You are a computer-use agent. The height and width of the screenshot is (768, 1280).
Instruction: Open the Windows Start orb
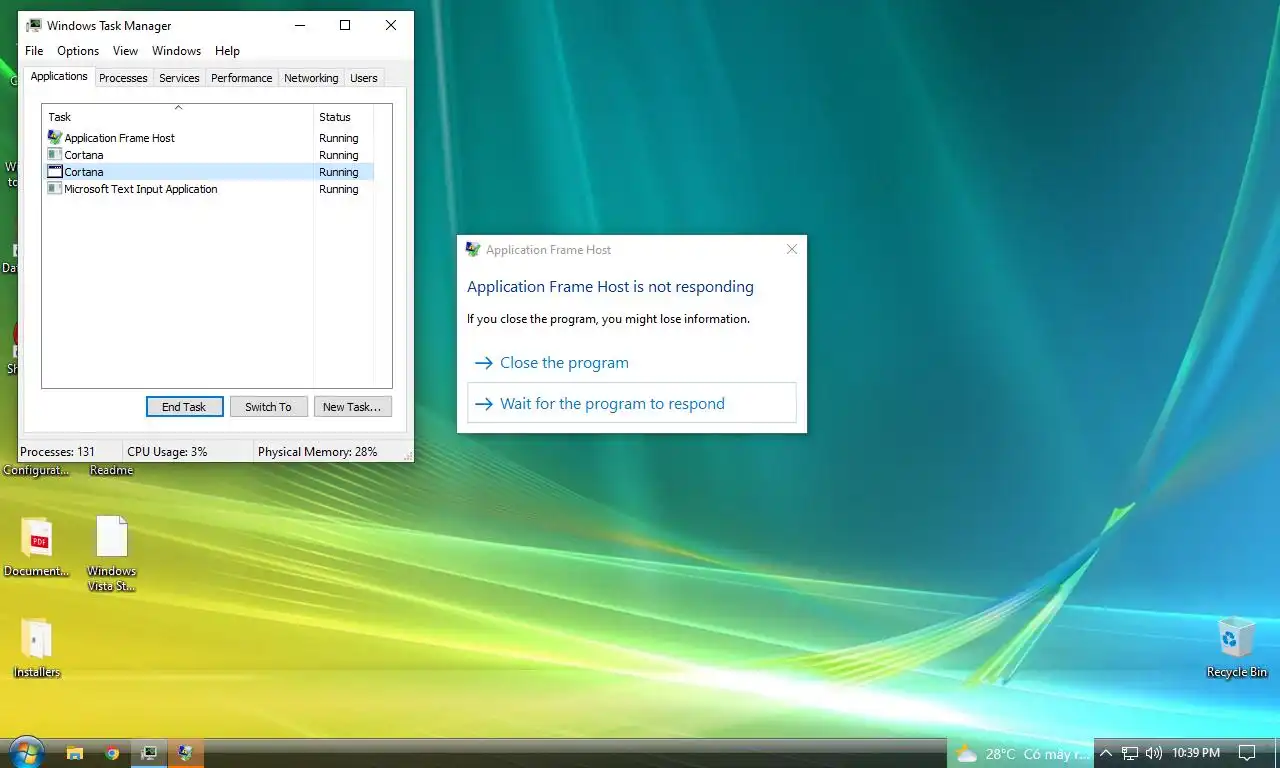tap(26, 752)
